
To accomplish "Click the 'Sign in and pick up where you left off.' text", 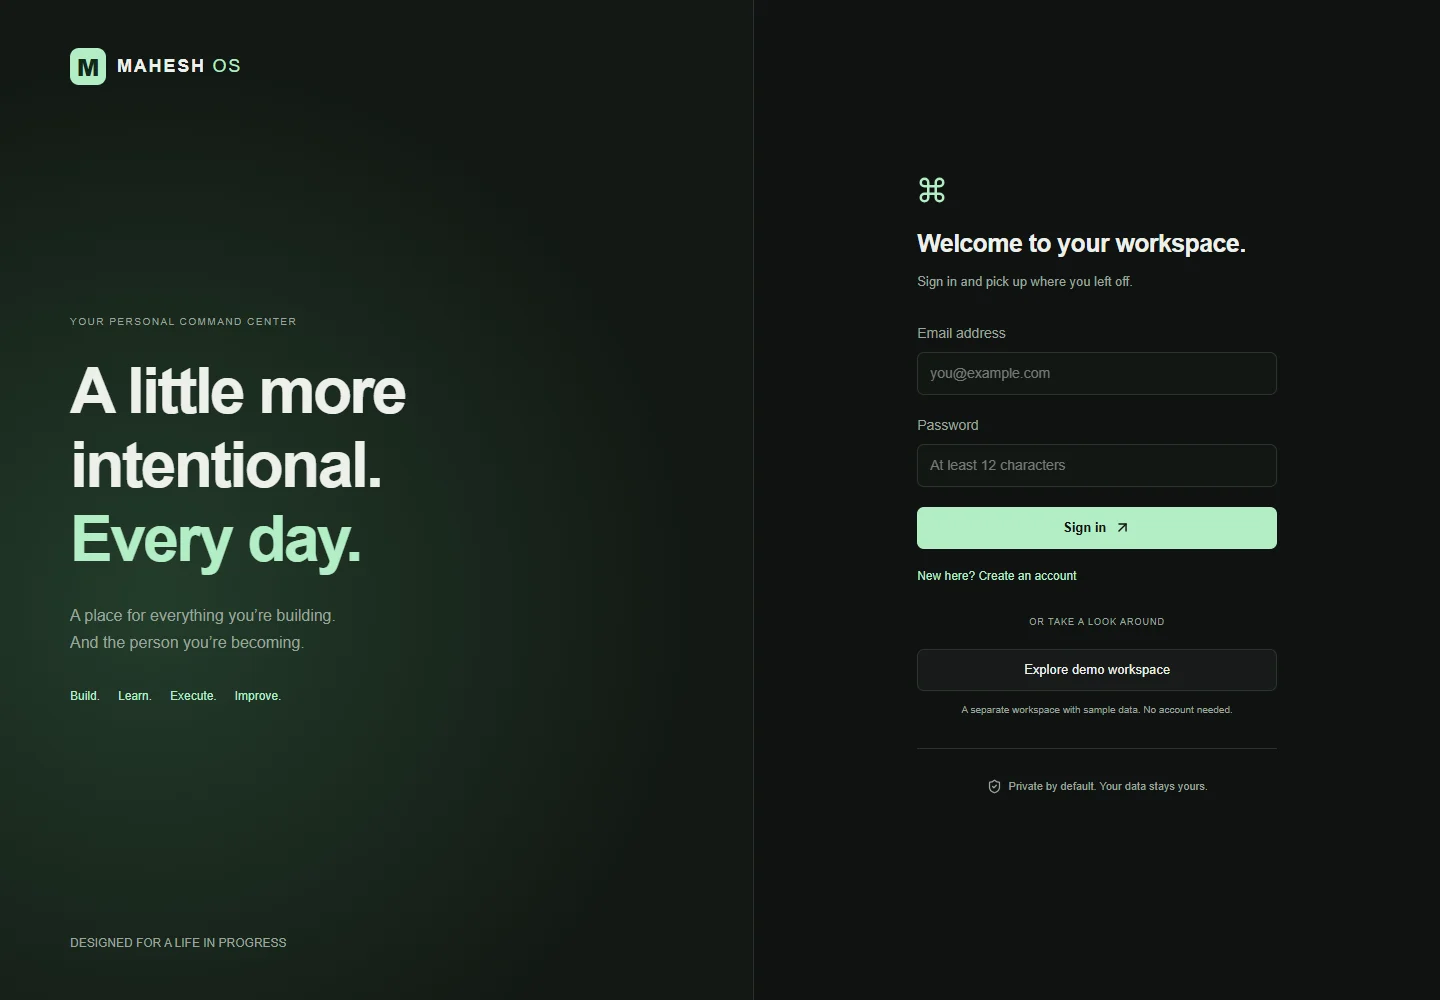I will (1025, 282).
